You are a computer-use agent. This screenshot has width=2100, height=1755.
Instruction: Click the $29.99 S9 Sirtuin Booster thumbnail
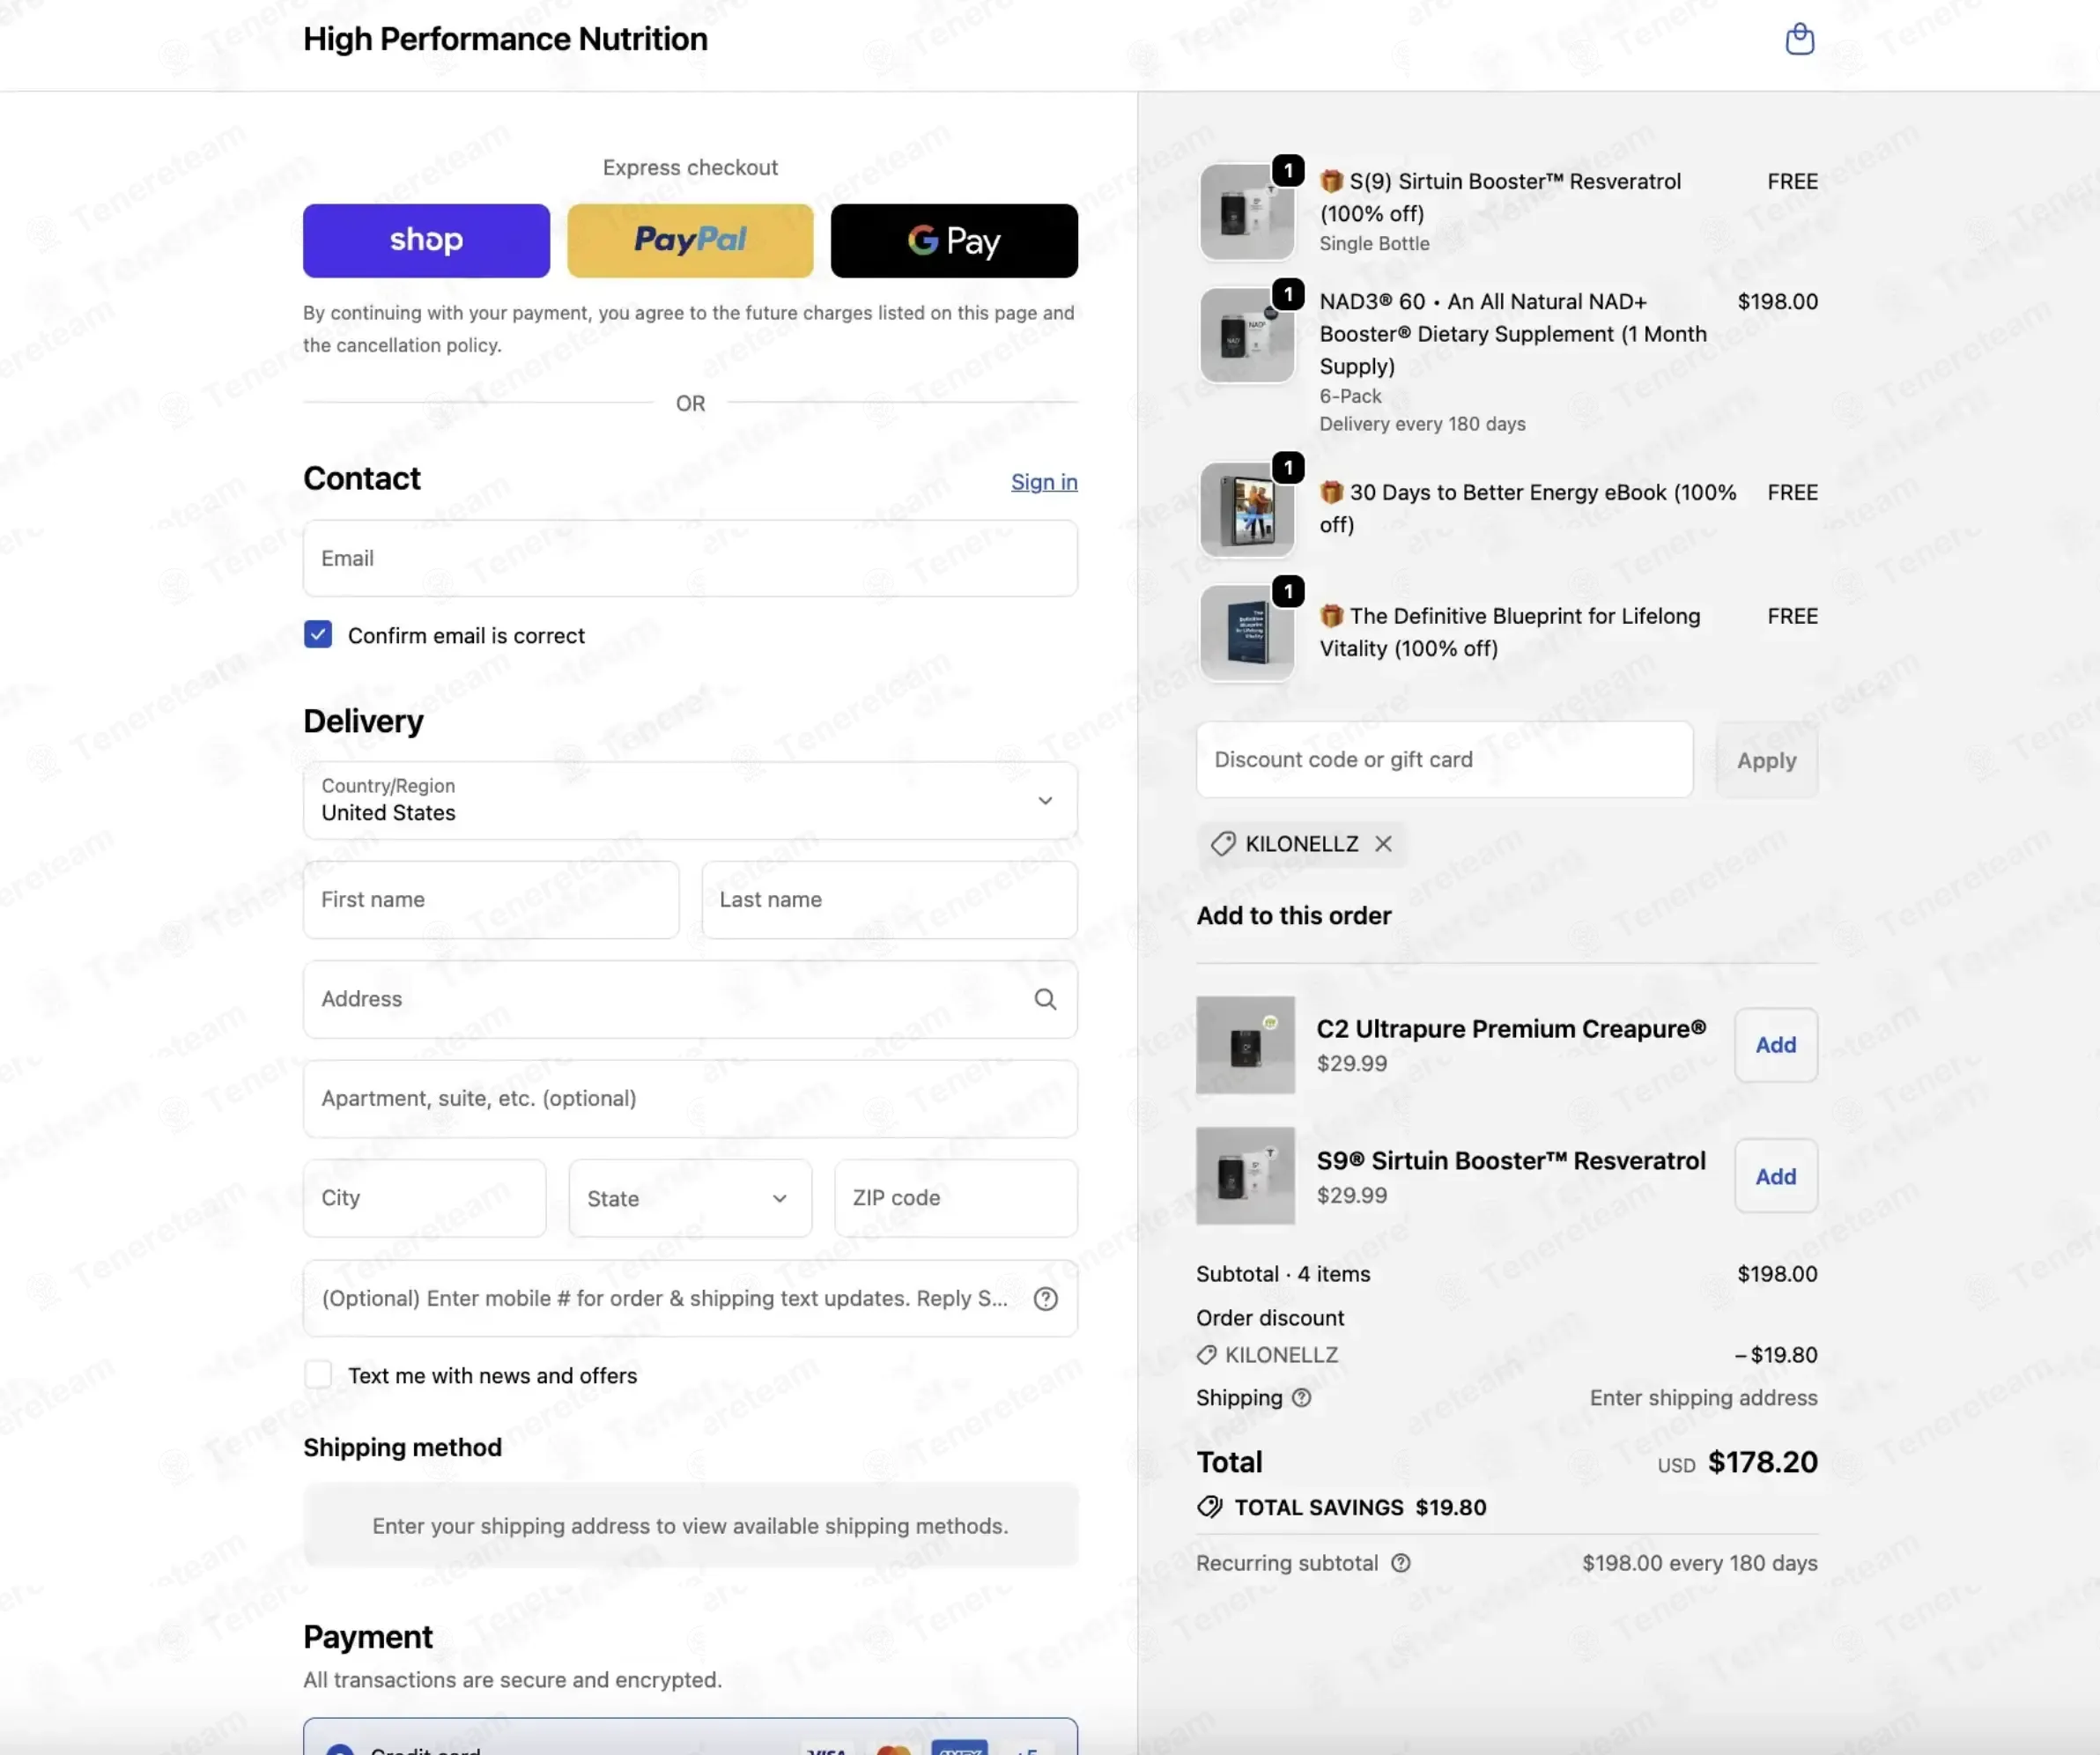[x=1245, y=1176]
